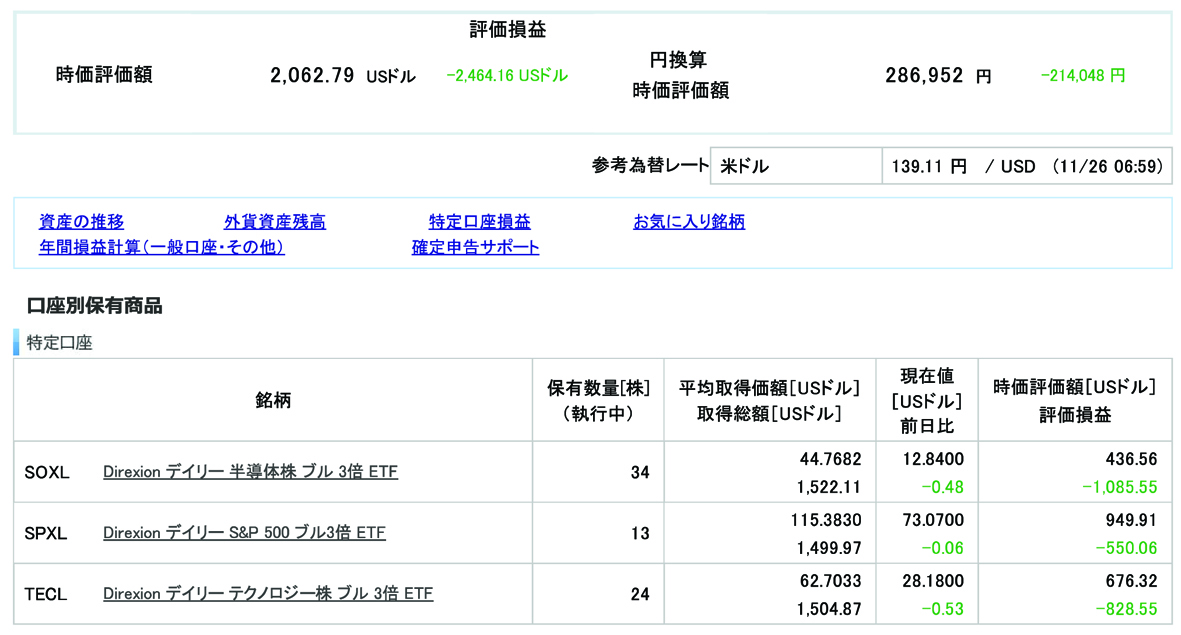Open the お気に入り銘柄 link

pos(689,221)
